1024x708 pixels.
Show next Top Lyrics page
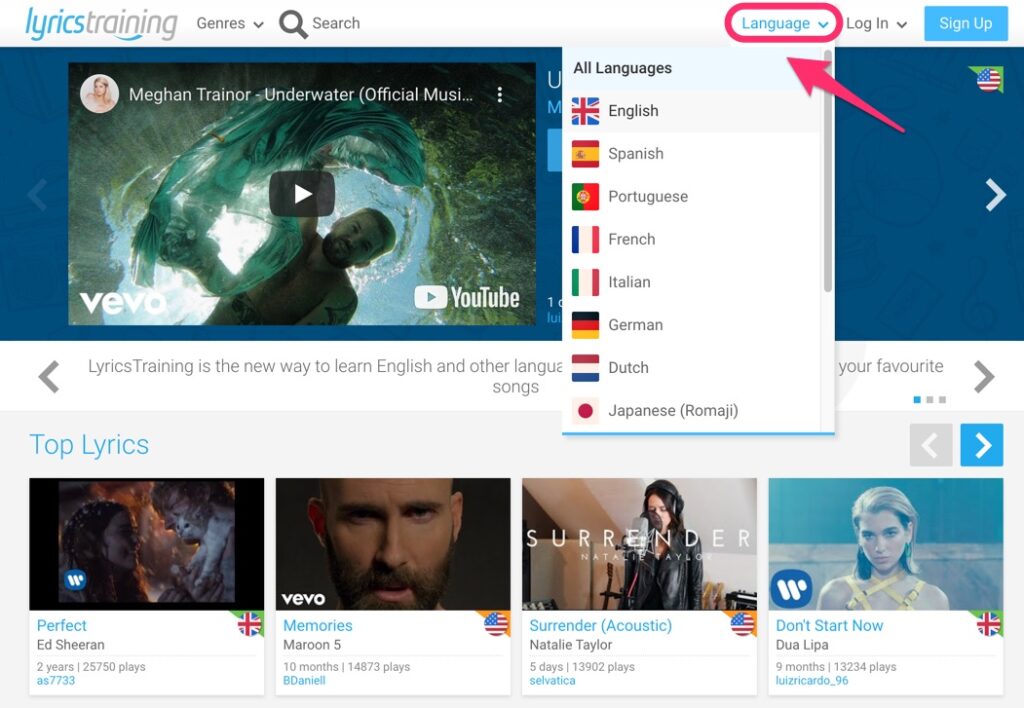tap(981, 446)
